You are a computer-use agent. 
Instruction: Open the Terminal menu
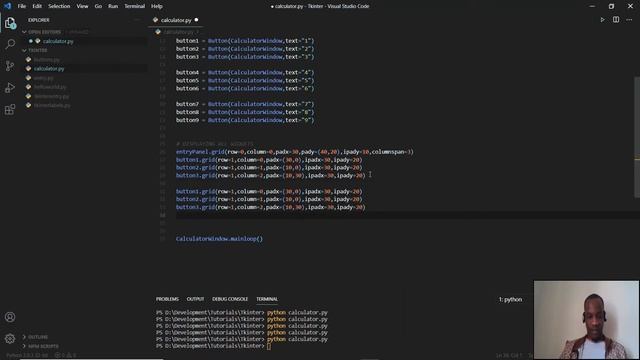(135, 6)
